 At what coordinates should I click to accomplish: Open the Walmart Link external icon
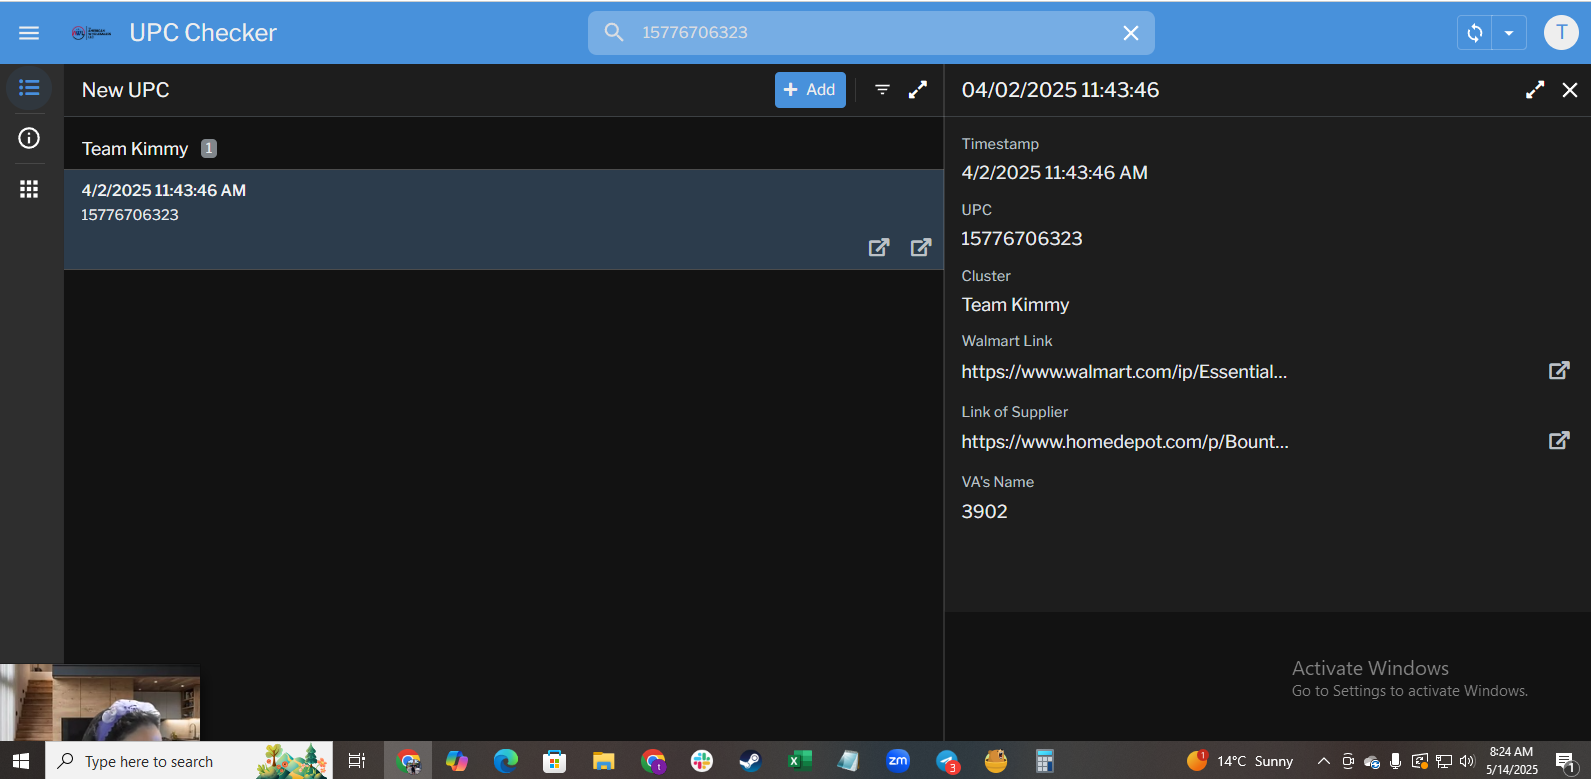click(x=1558, y=371)
